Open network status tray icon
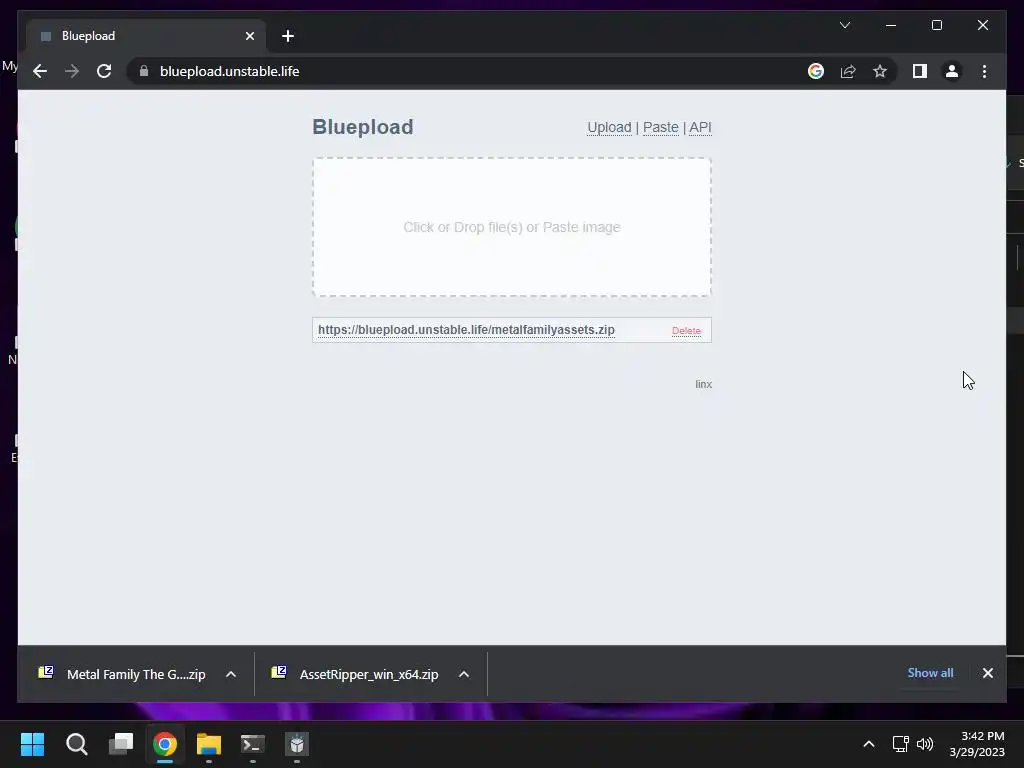Viewport: 1024px width, 768px height. point(901,744)
